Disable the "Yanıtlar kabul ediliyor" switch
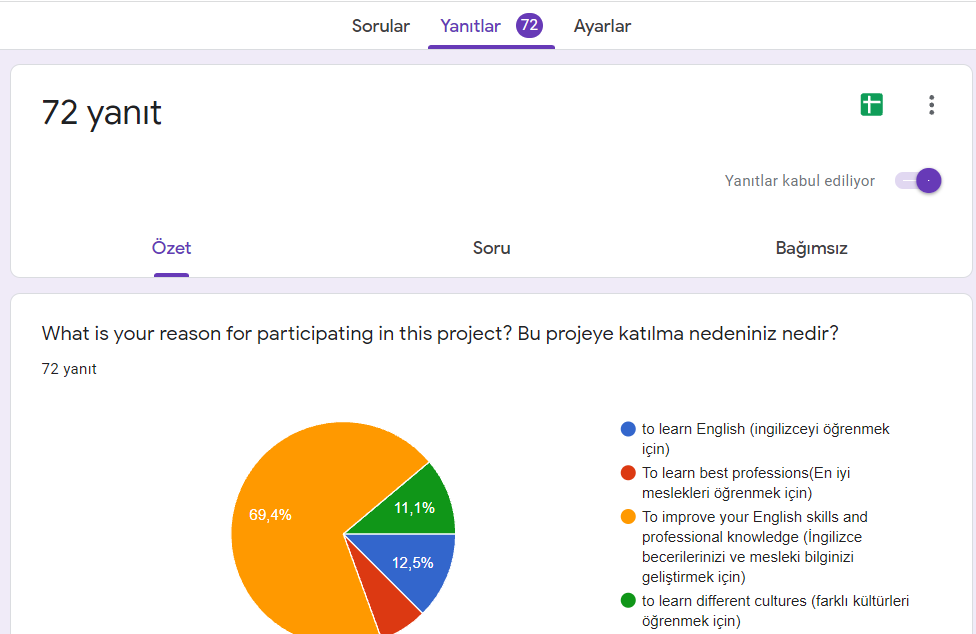The height and width of the screenshot is (634, 976). click(917, 181)
